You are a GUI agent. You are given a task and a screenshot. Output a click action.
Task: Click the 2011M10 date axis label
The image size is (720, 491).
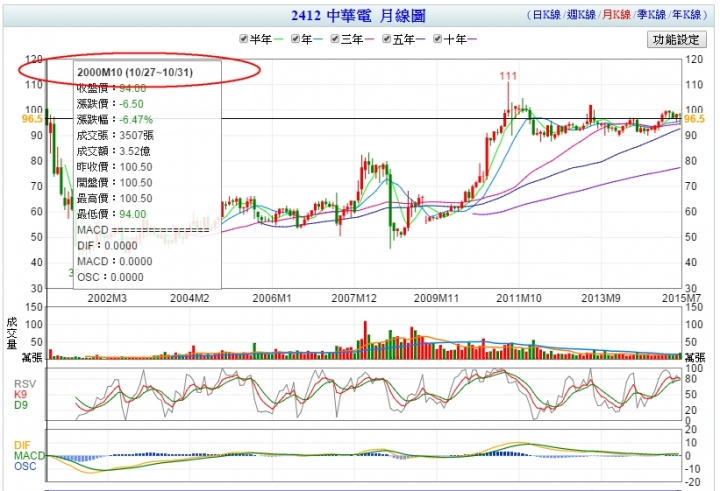[519, 298]
